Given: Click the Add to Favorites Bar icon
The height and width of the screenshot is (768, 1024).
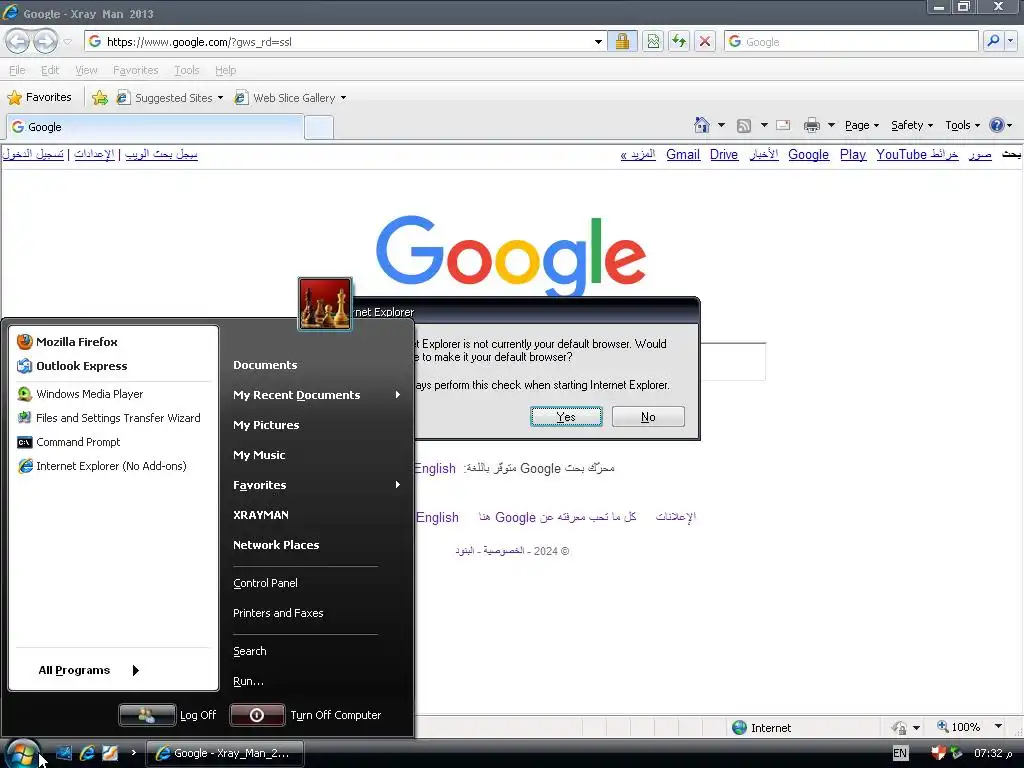Looking at the screenshot, I should click(x=100, y=98).
